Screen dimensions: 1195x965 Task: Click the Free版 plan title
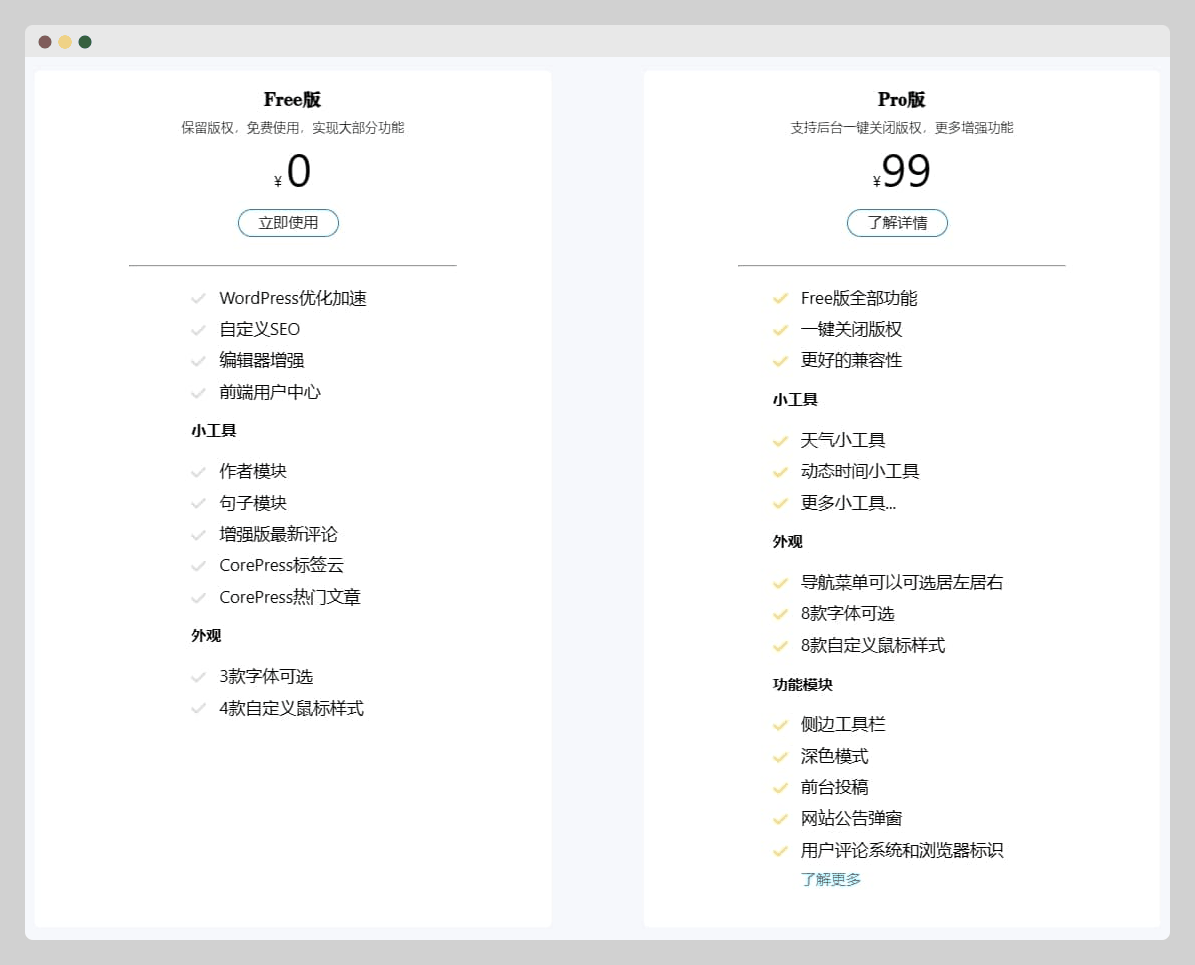pos(292,100)
